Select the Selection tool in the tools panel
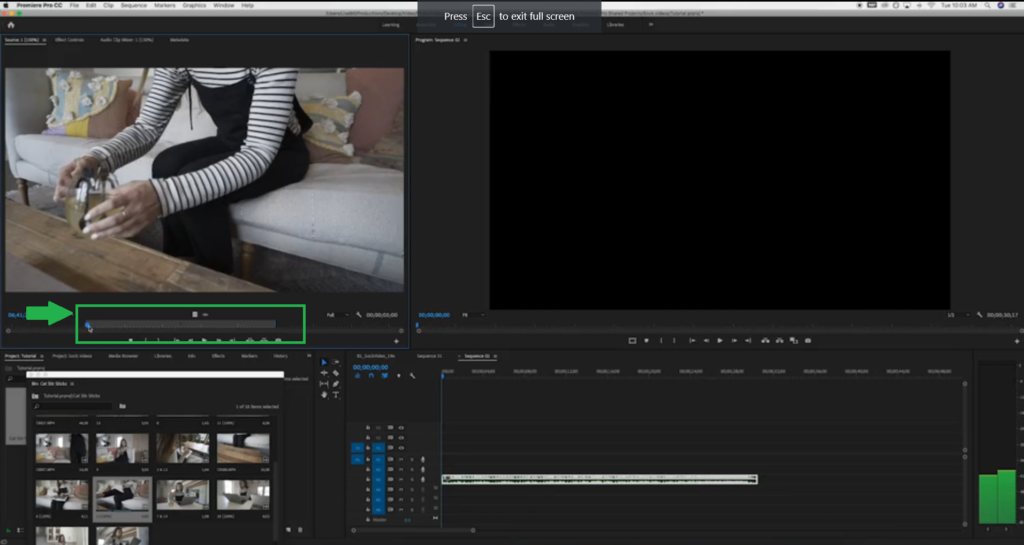The image size is (1024, 545). 324,362
